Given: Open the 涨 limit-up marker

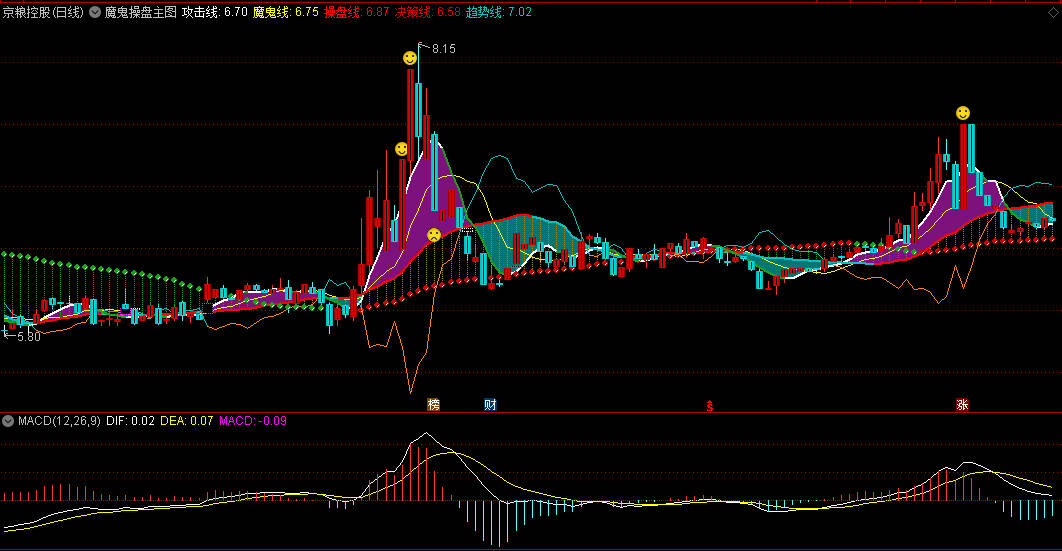Looking at the screenshot, I should coord(962,405).
